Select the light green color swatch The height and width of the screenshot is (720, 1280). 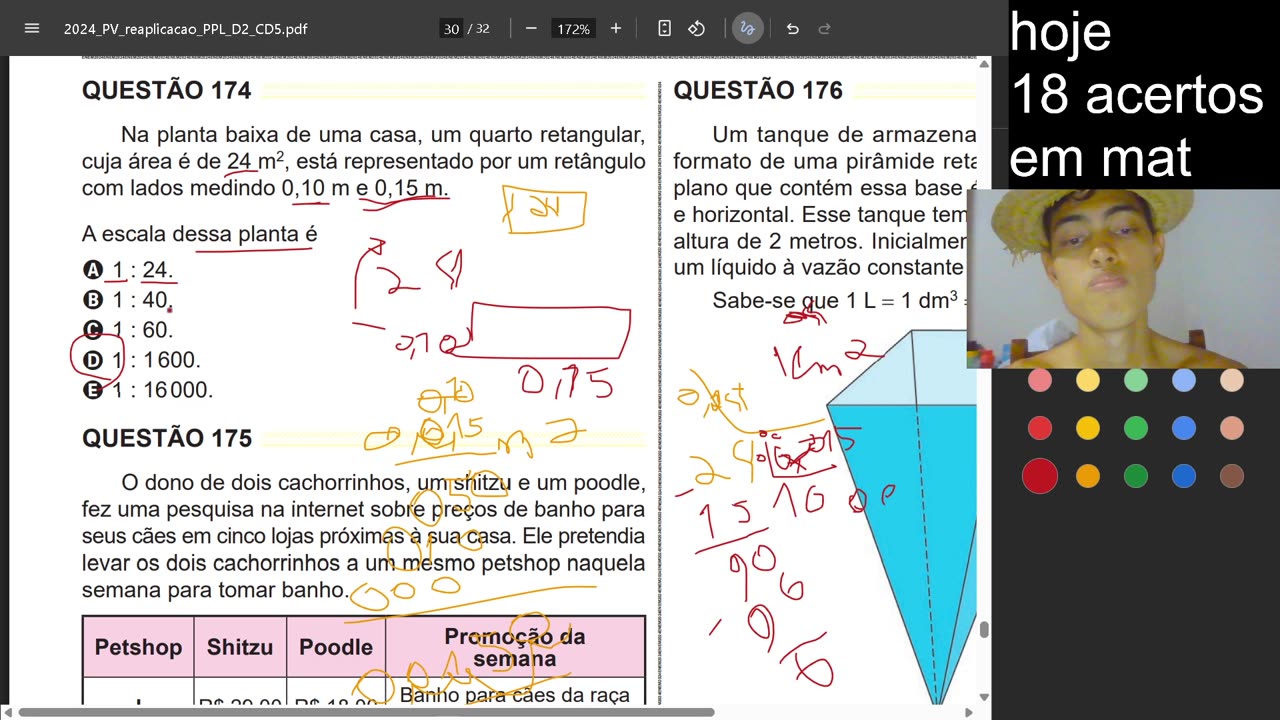[1136, 380]
